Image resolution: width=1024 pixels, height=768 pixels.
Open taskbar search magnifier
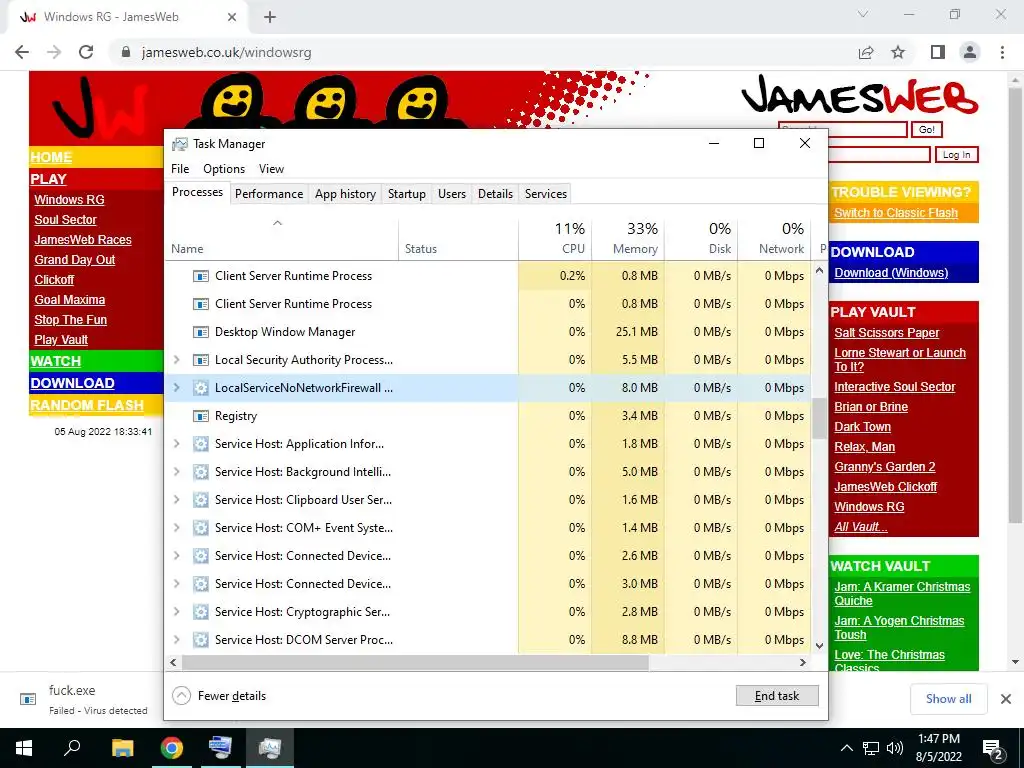(72, 748)
